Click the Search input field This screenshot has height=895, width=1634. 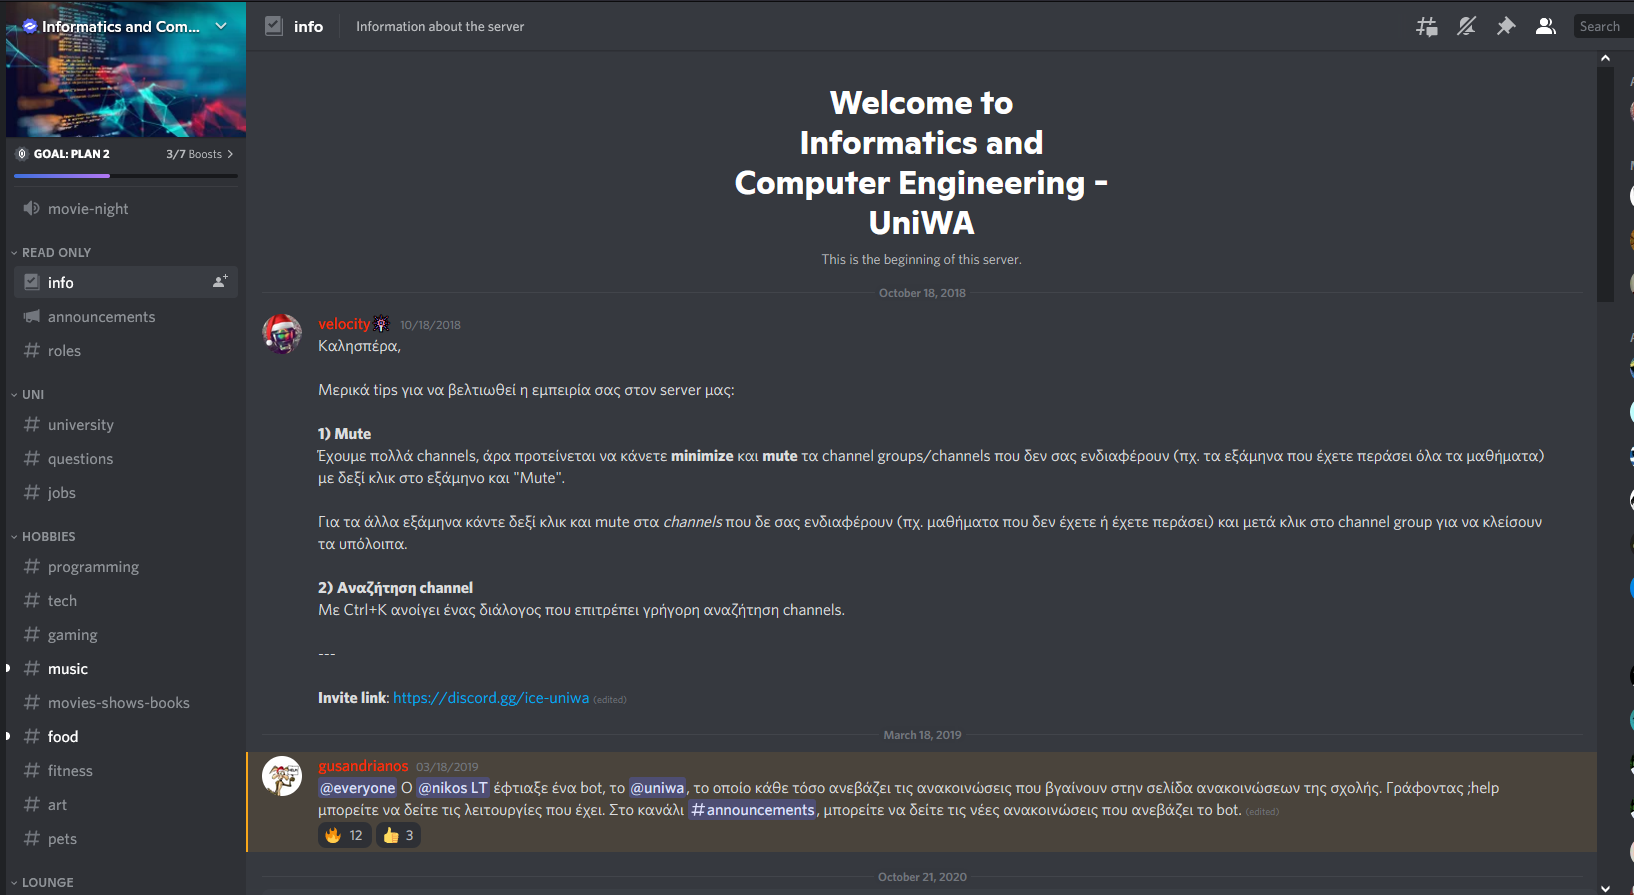(x=1602, y=27)
